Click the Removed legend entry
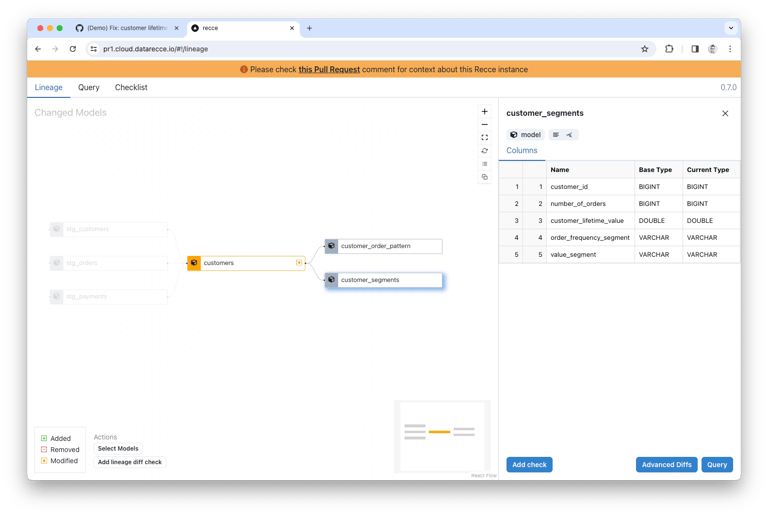Image resolution: width=768 pixels, height=516 pixels. tap(60, 450)
